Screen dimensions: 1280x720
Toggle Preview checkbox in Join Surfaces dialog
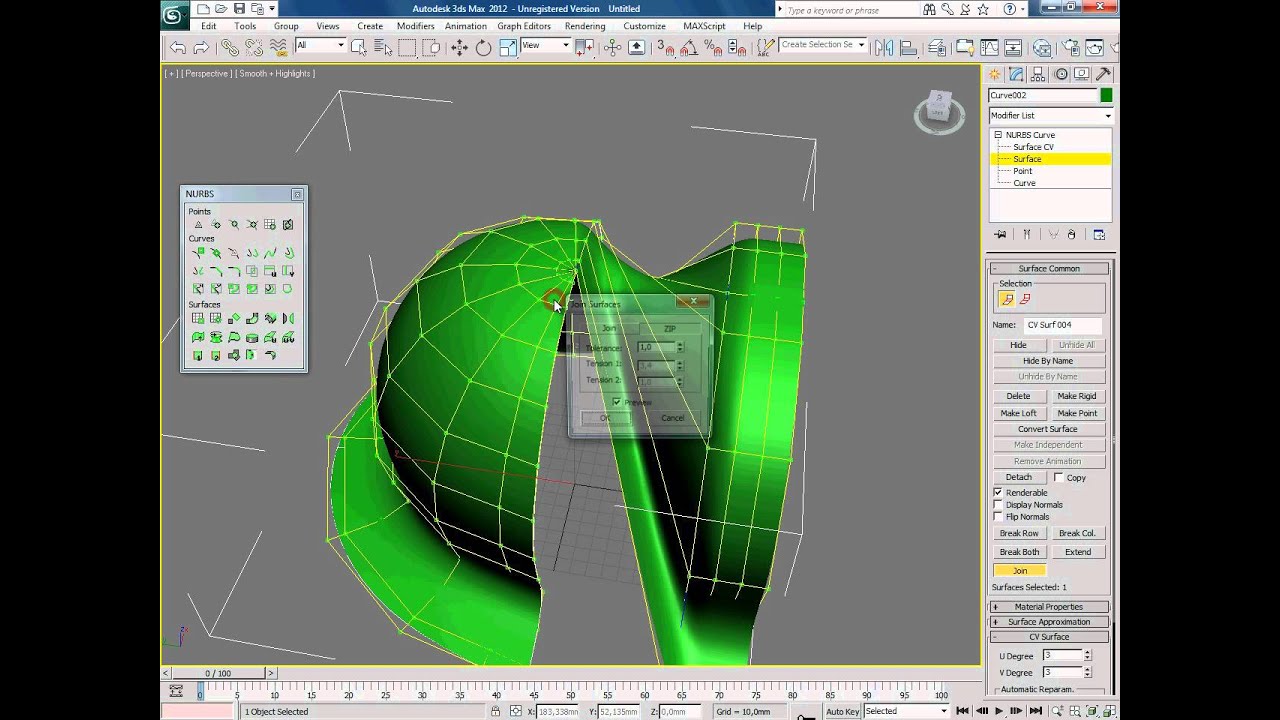616,402
